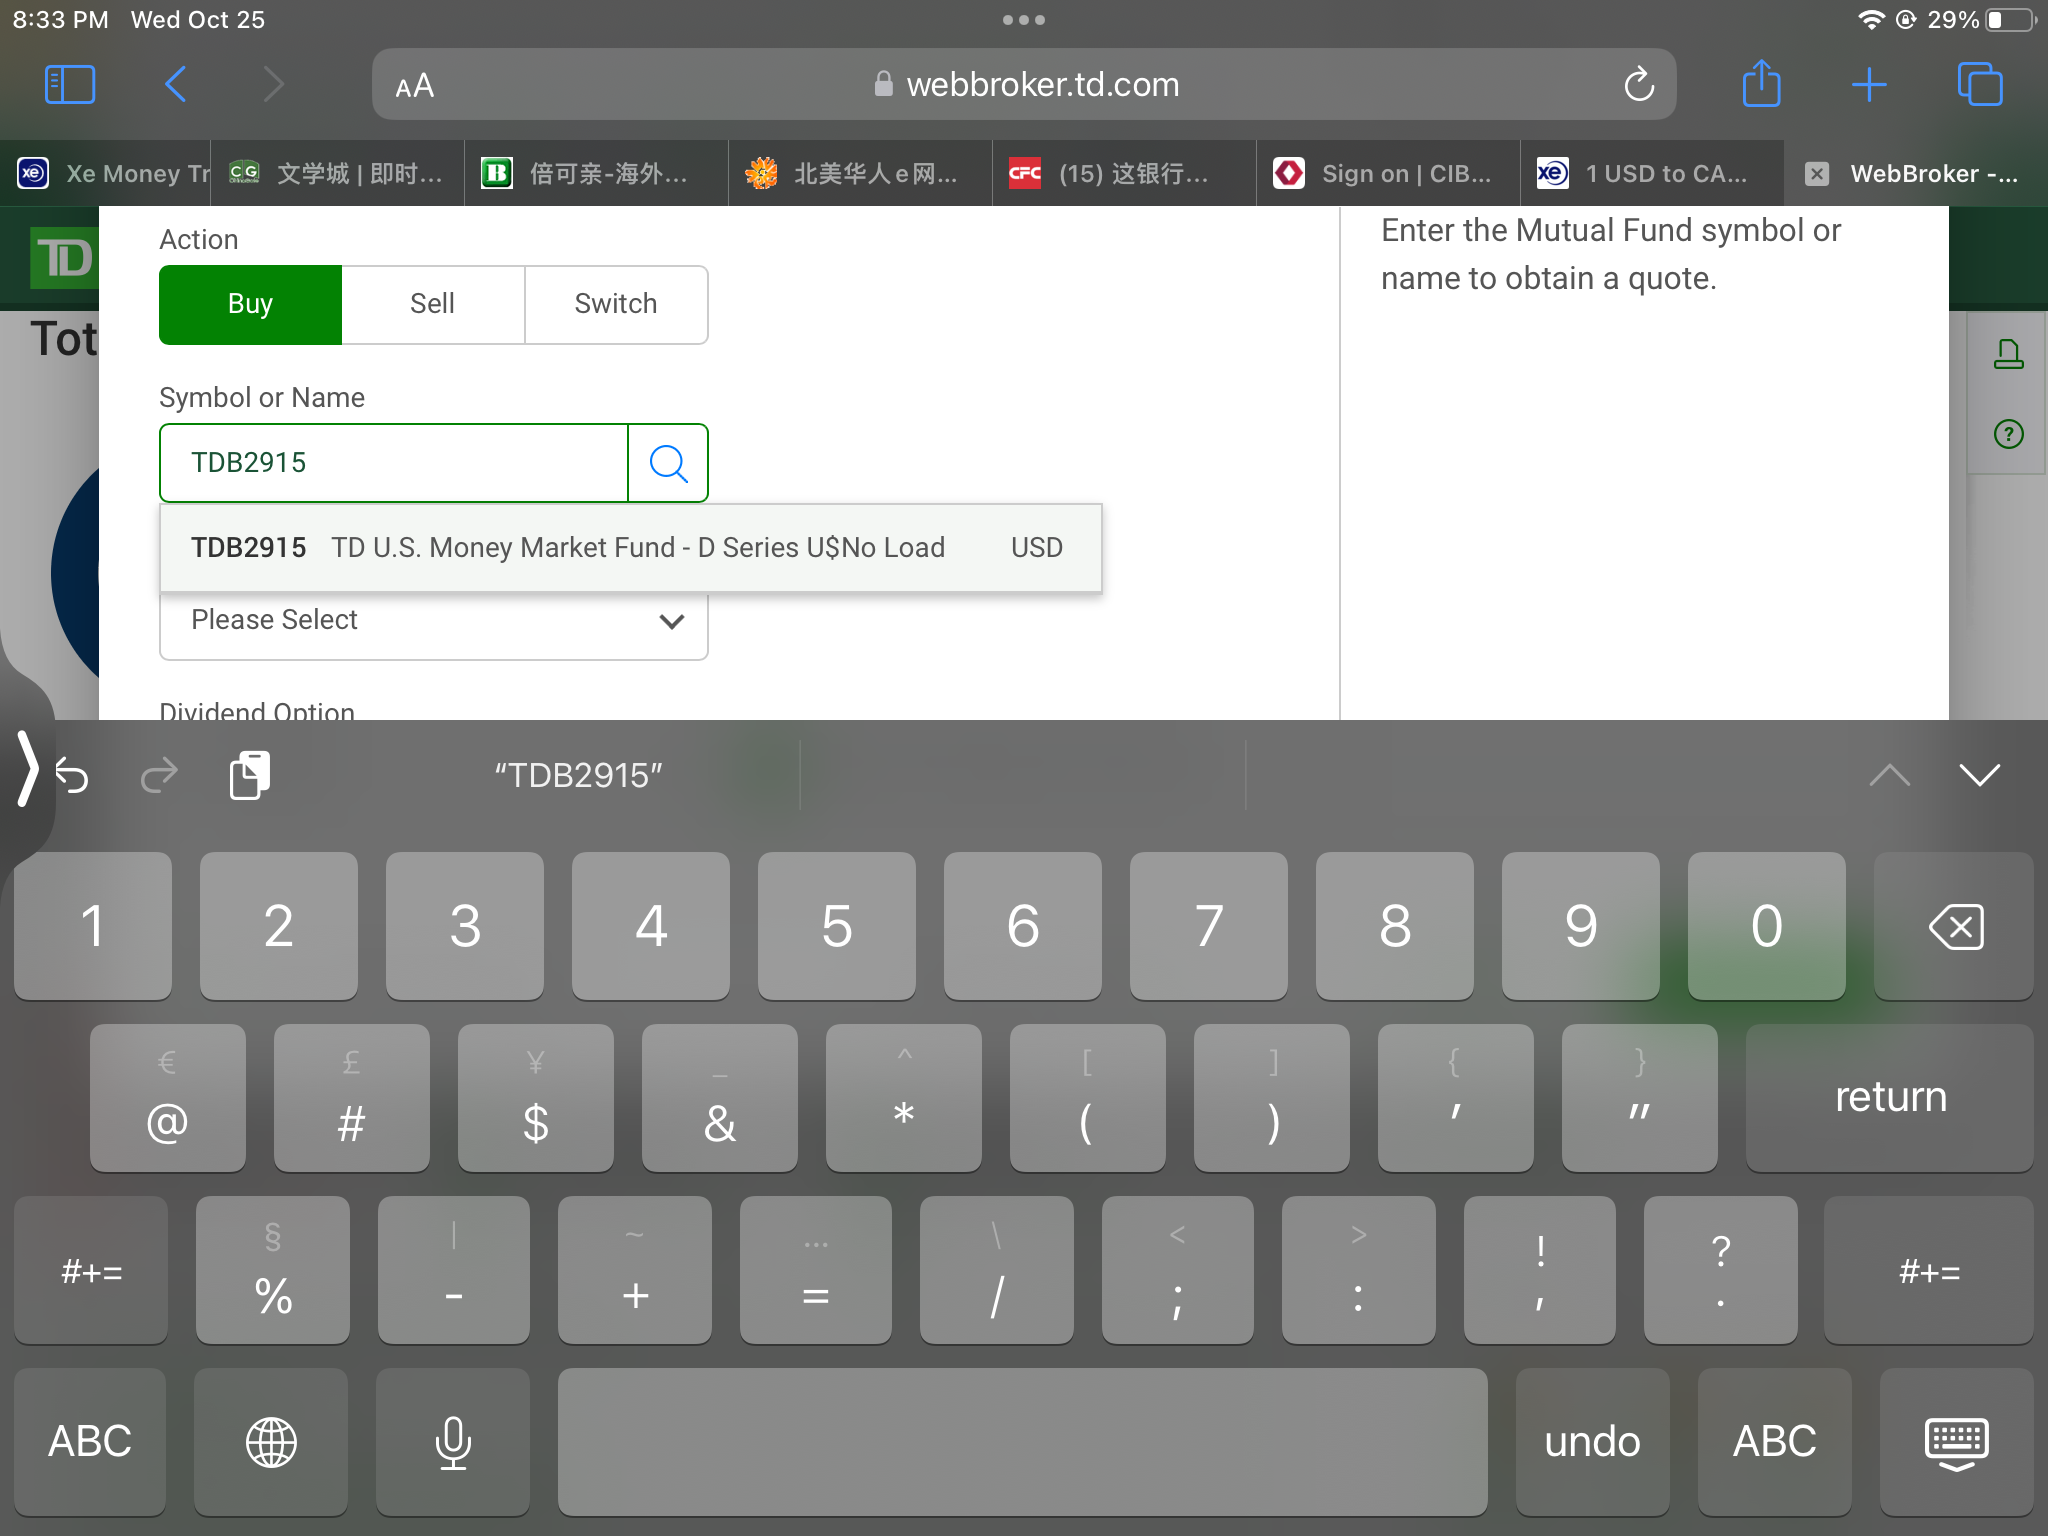Tap the slash key
This screenshot has height=1536, width=2048.
click(x=996, y=1270)
